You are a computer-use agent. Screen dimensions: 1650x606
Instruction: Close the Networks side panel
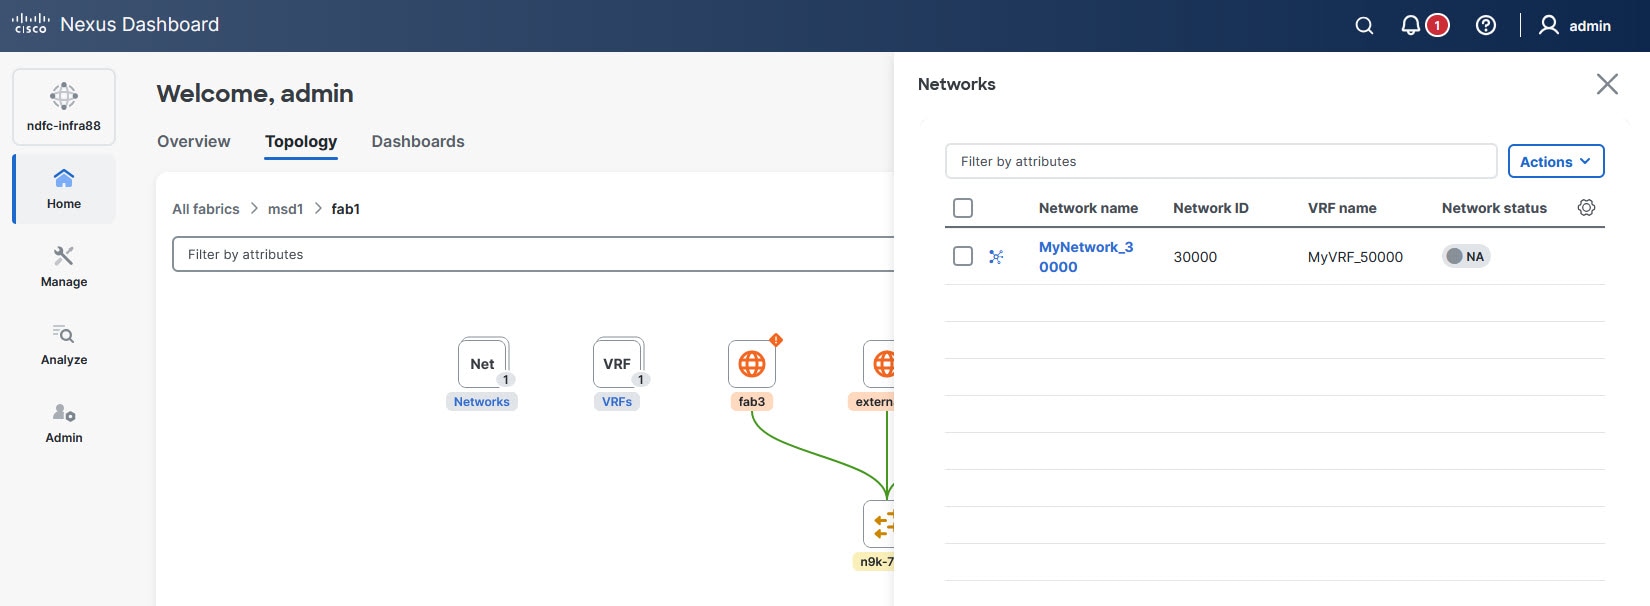click(1607, 84)
